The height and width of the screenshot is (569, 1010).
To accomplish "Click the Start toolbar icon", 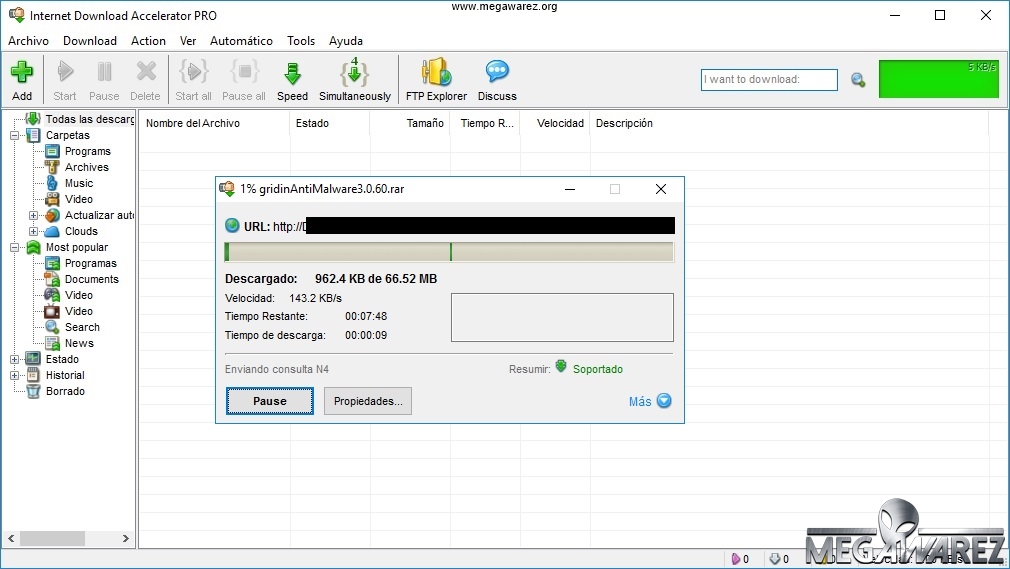I will (64, 72).
